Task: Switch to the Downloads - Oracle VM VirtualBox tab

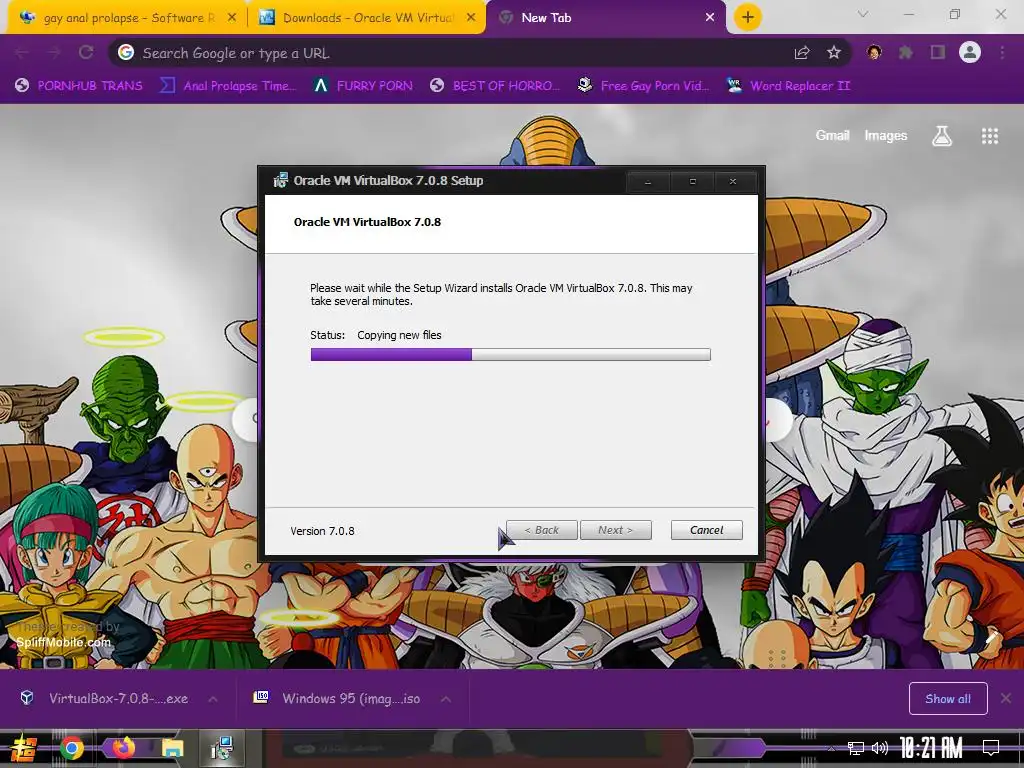Action: coord(368,18)
